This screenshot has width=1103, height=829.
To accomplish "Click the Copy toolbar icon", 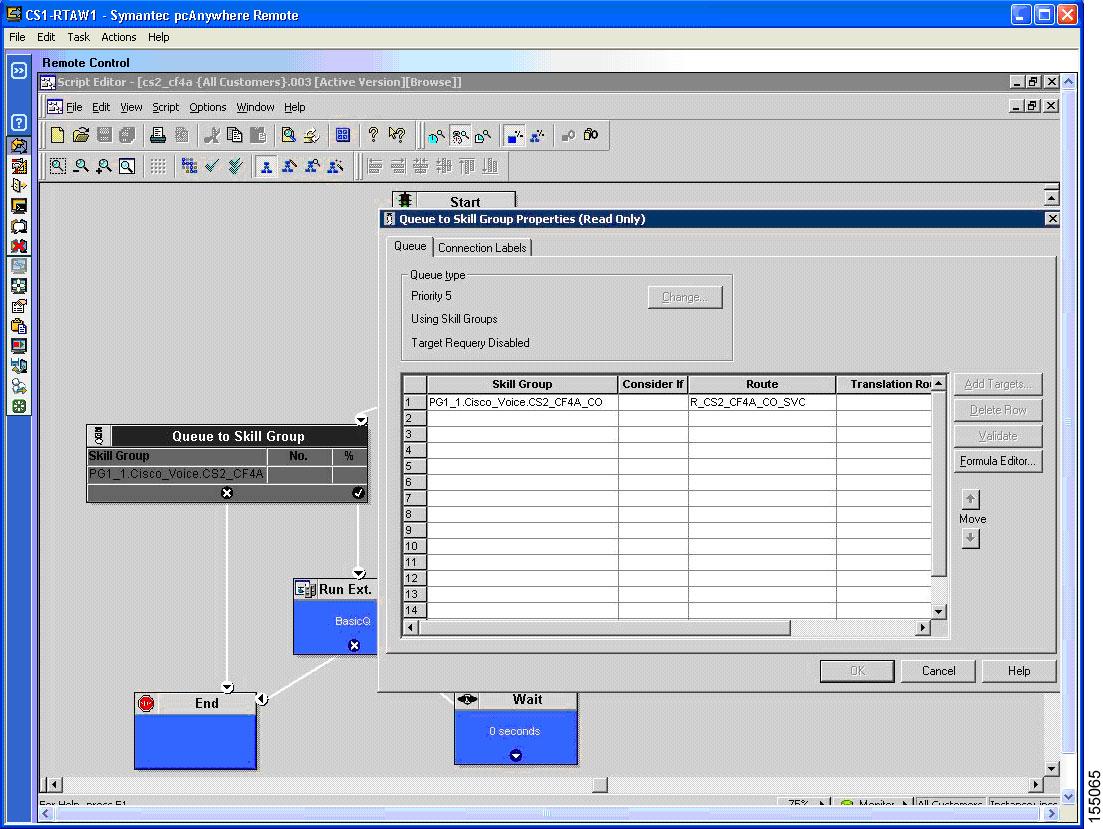I will click(x=234, y=135).
